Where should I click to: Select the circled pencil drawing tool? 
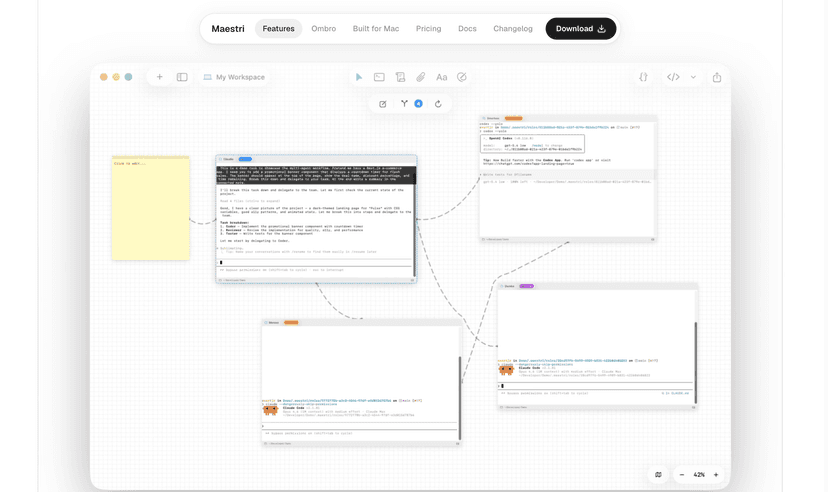point(462,77)
